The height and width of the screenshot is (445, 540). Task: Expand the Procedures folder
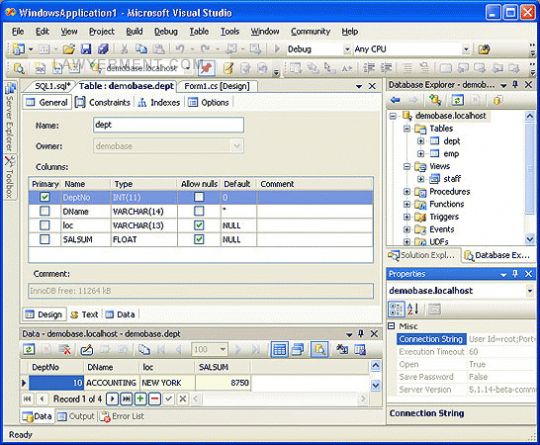(x=407, y=192)
